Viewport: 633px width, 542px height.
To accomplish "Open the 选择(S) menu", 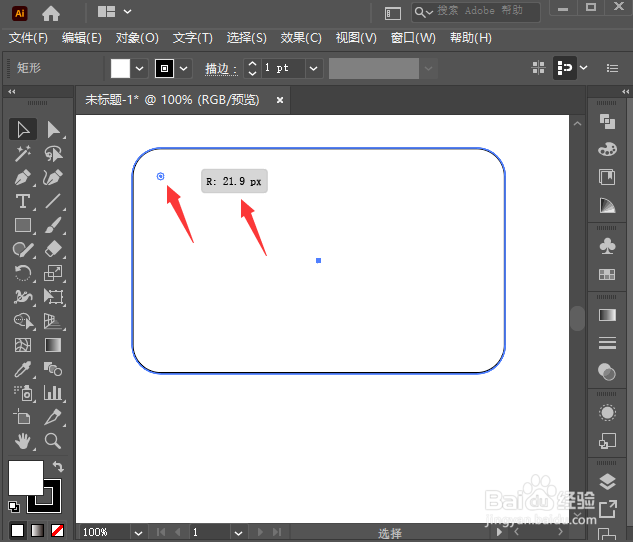I will point(246,38).
